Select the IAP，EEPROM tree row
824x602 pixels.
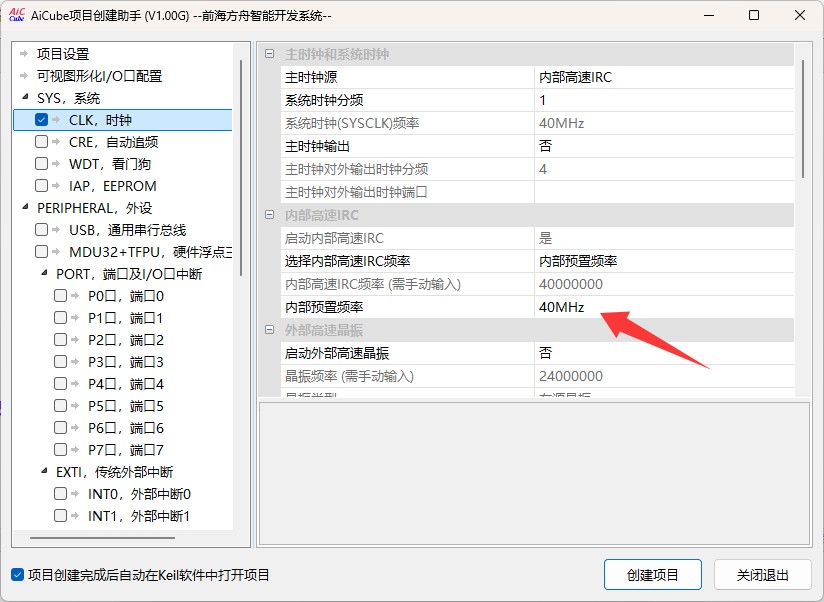click(x=112, y=186)
